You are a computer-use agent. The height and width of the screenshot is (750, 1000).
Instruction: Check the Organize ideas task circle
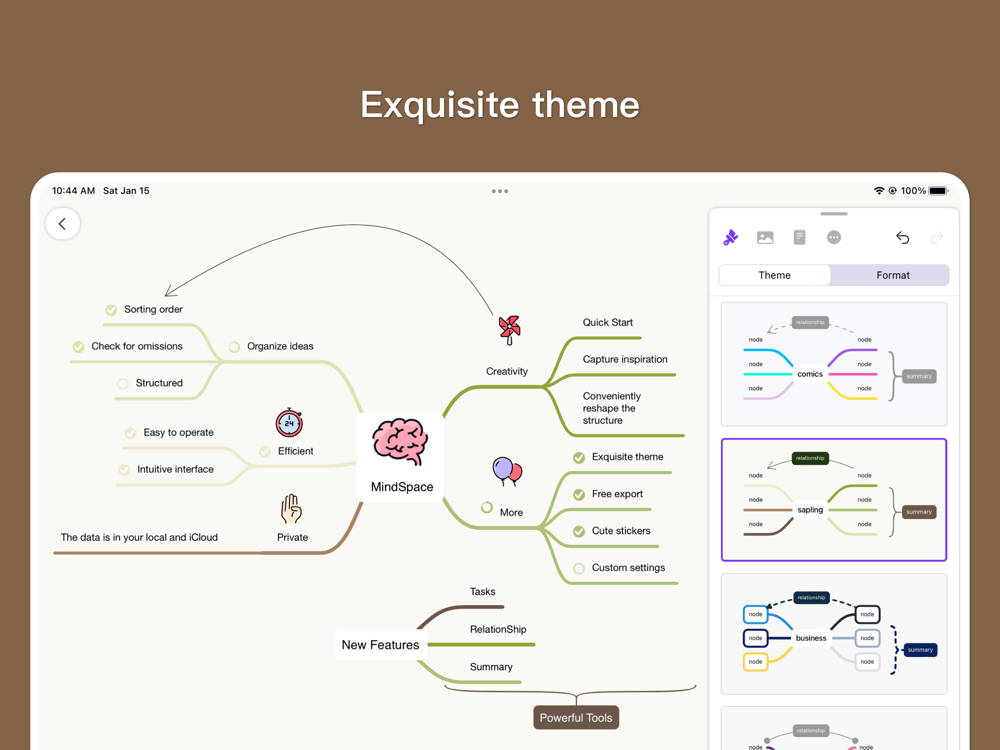pos(234,347)
